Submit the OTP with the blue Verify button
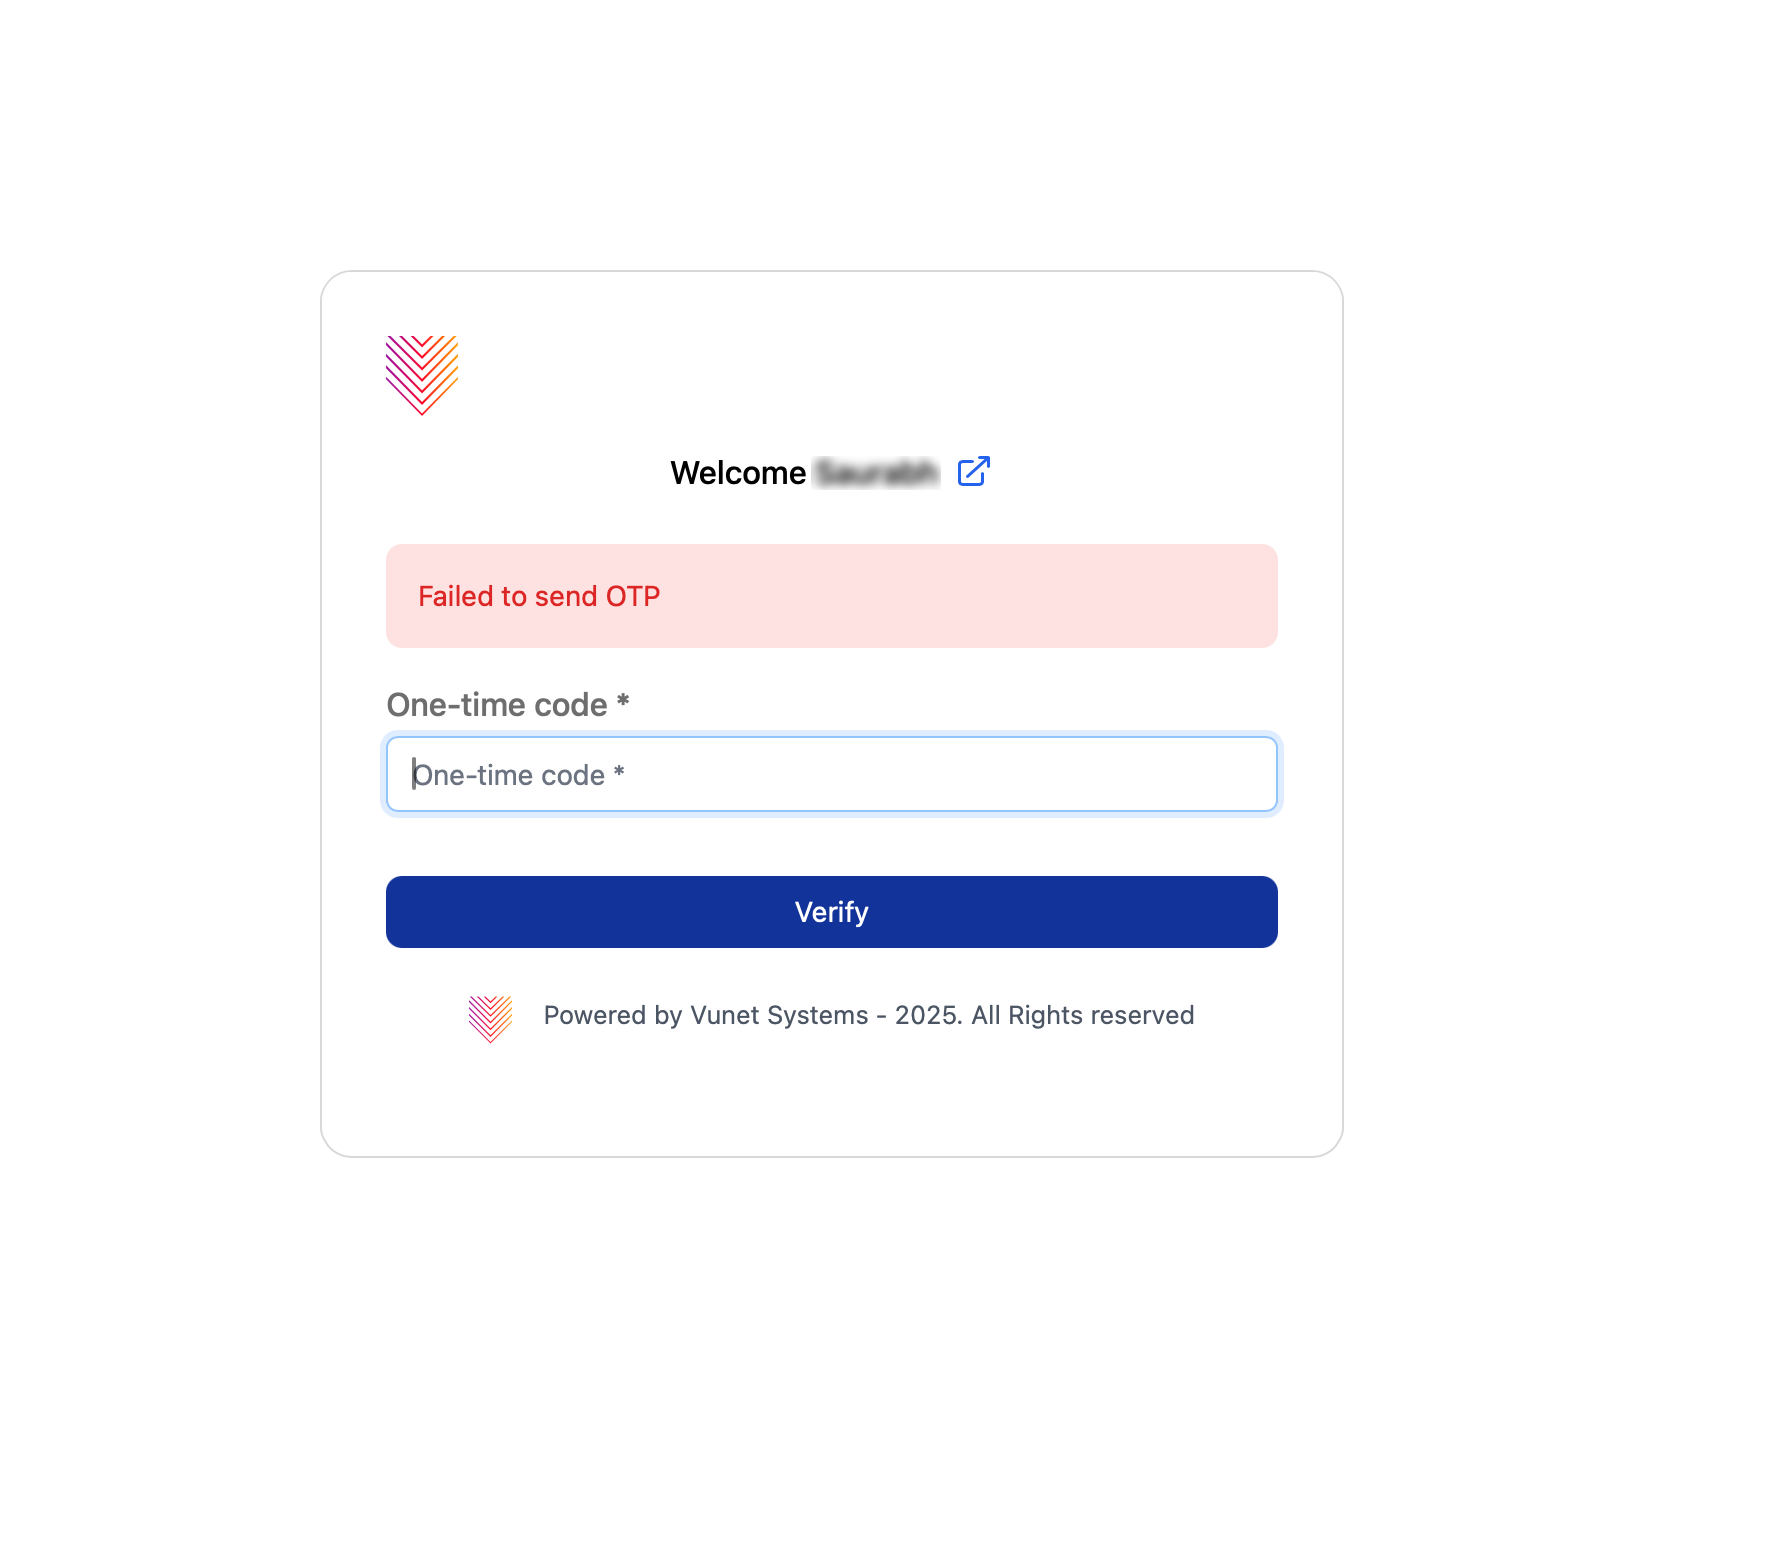Viewport: 1766px width, 1560px height. tap(831, 912)
